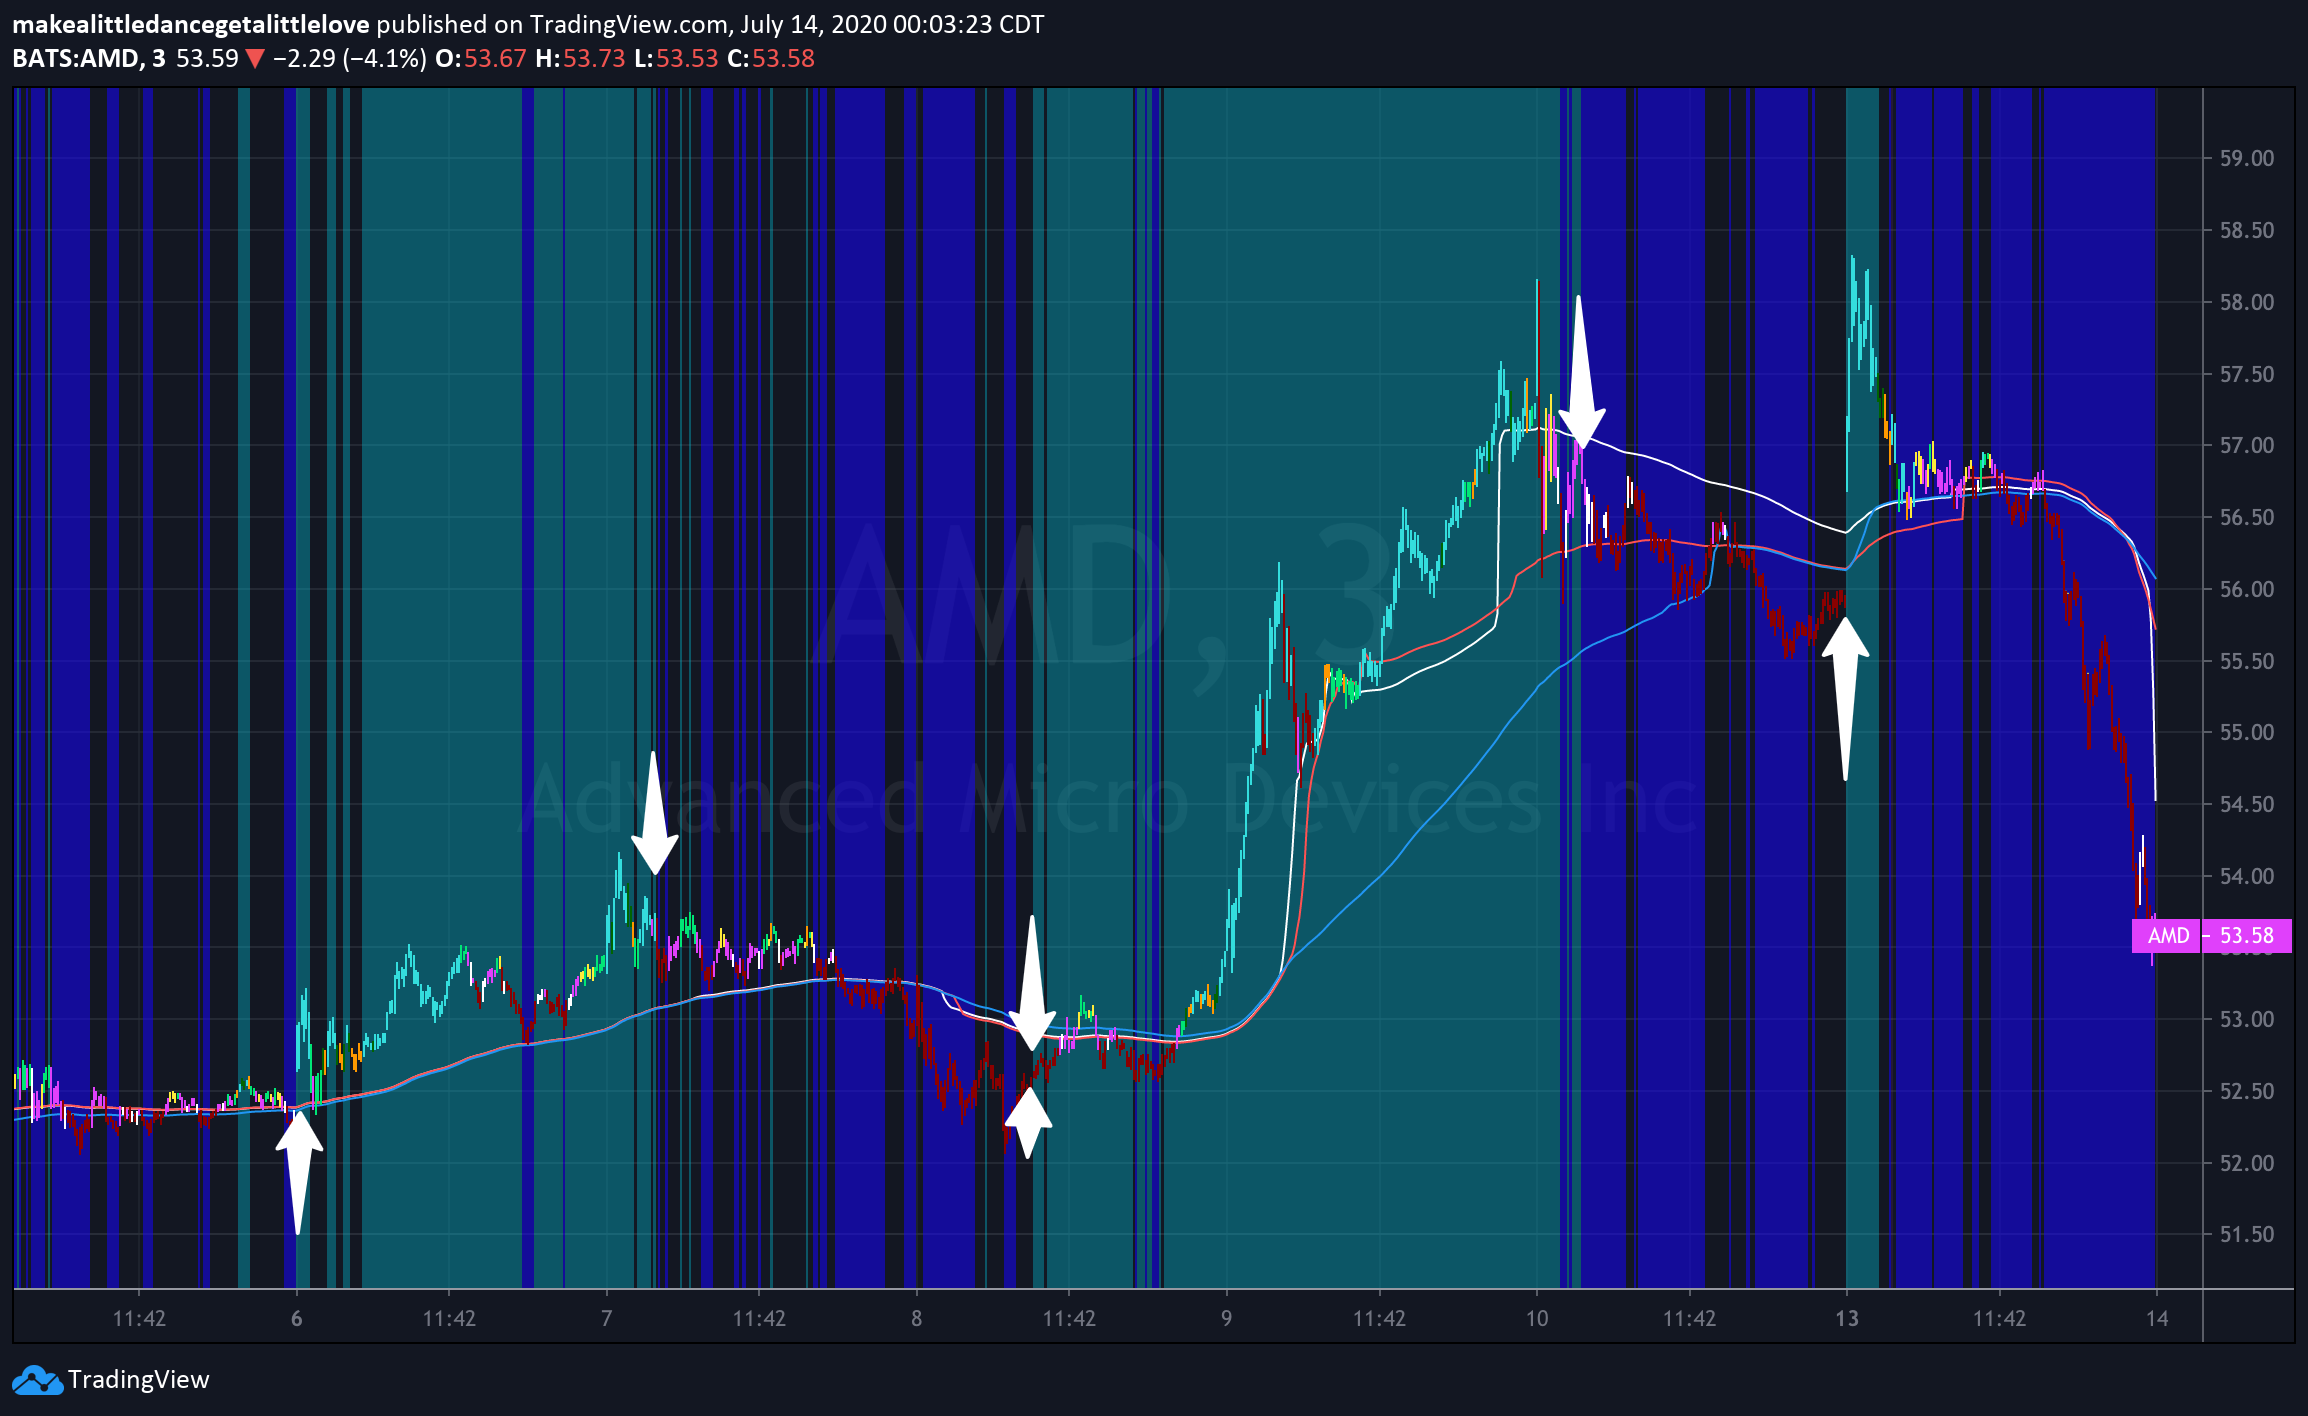
Task: Click the open value O:53.67
Action: pos(481,58)
